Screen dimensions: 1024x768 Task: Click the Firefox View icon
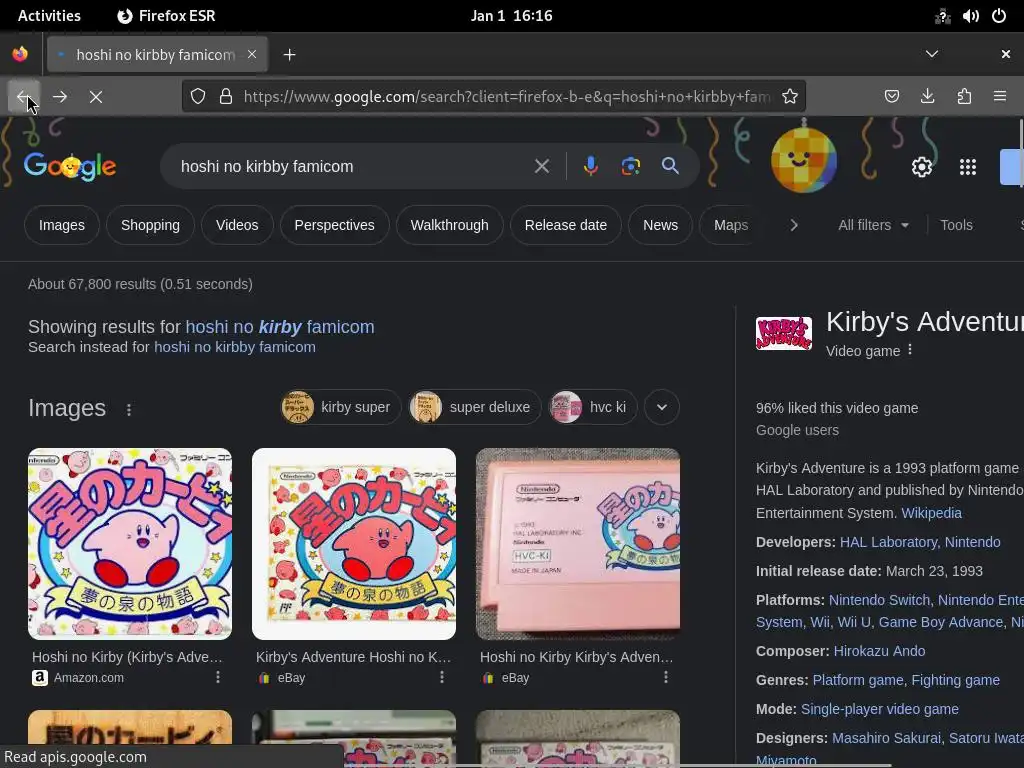tap(20, 54)
